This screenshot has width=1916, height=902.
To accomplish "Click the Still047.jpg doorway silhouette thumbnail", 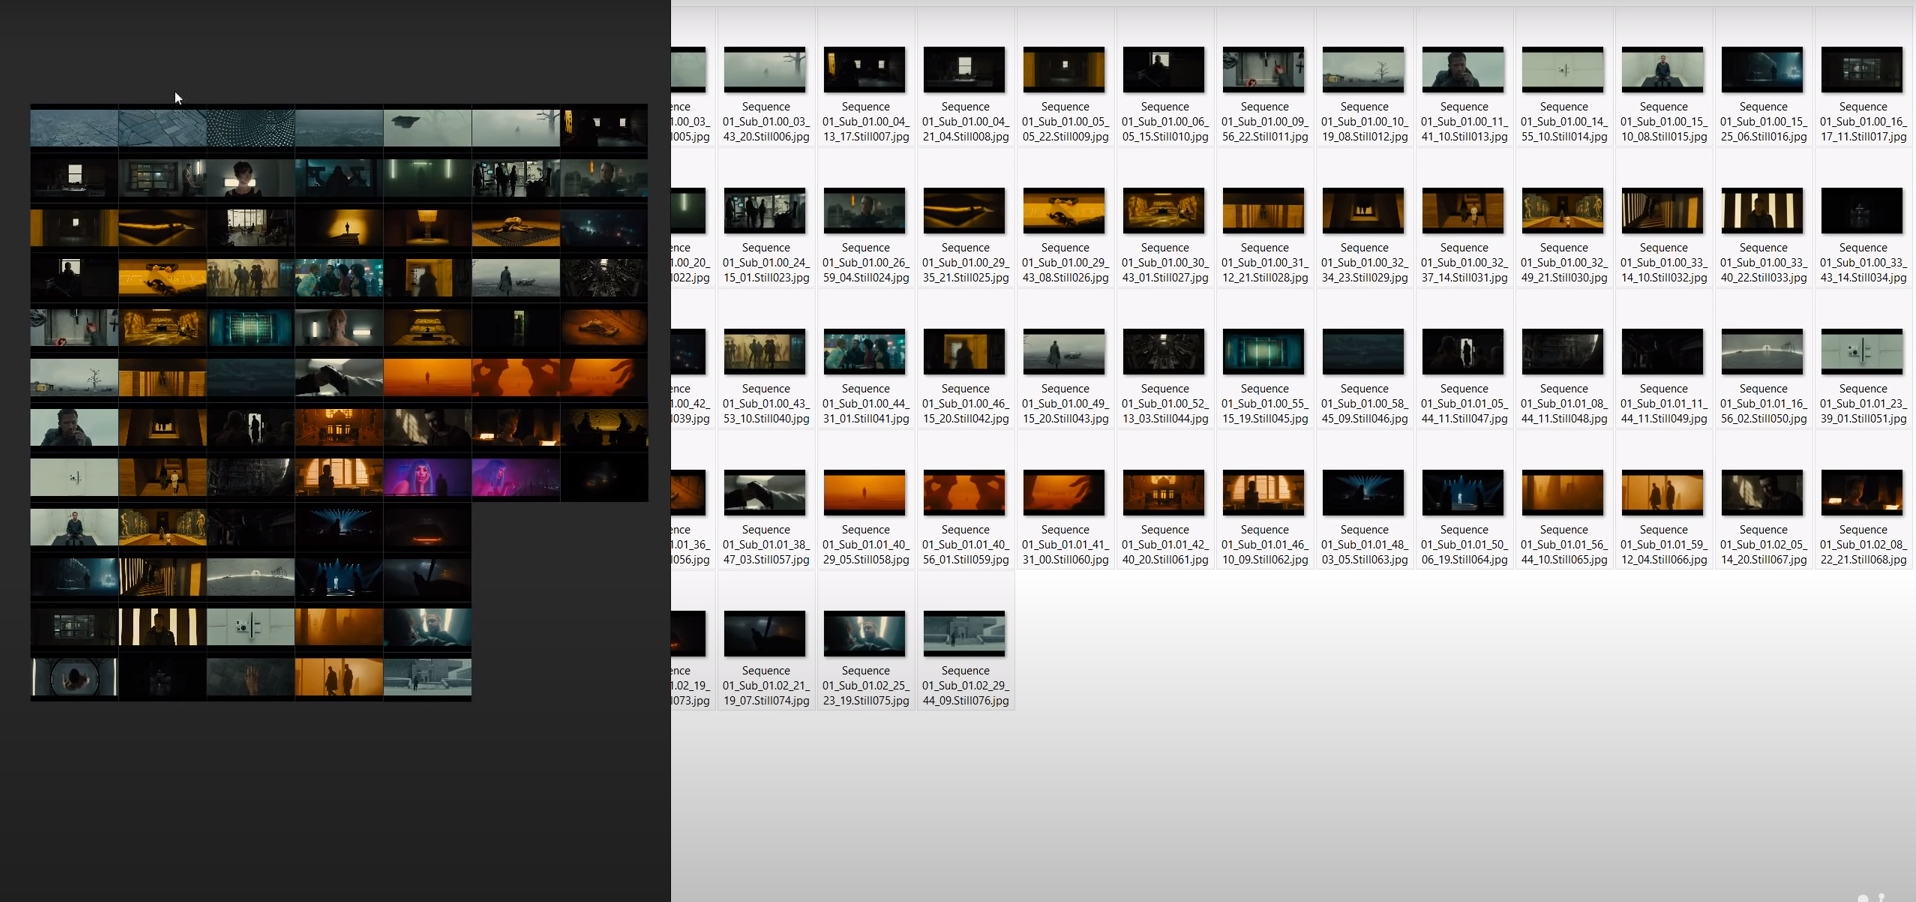I will tap(1463, 352).
